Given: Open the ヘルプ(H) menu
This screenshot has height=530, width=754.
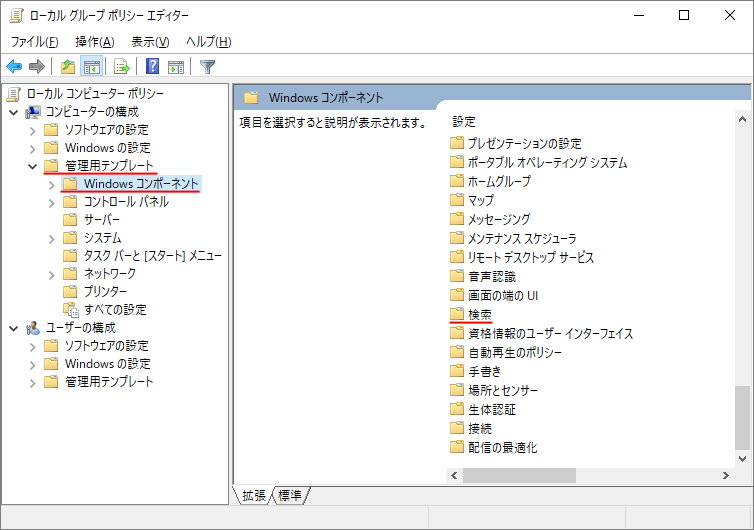Looking at the screenshot, I should (209, 42).
